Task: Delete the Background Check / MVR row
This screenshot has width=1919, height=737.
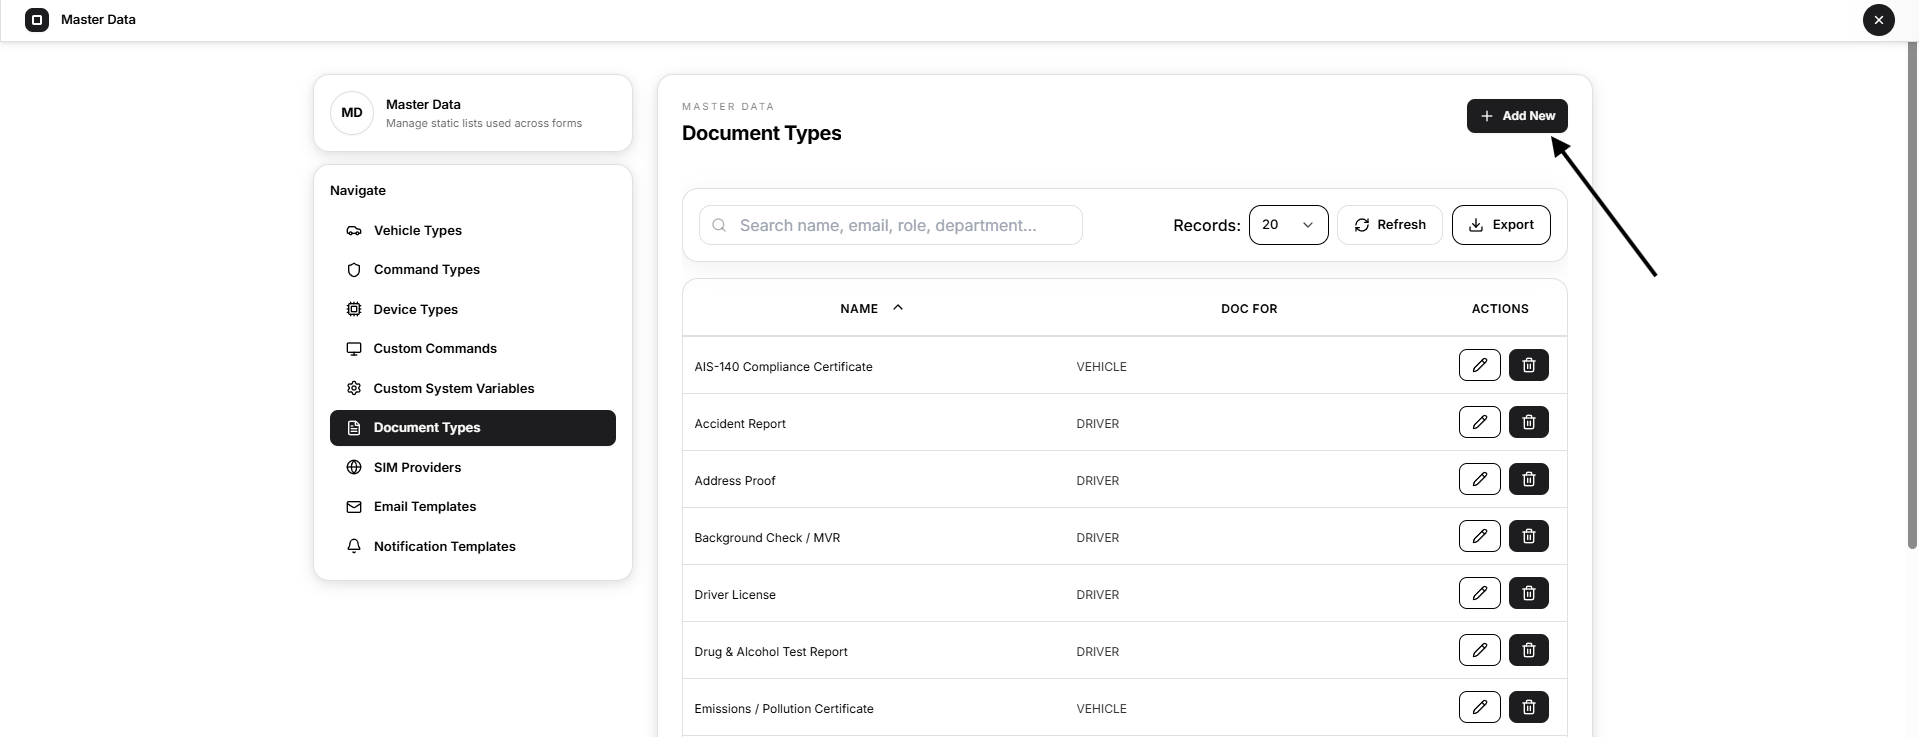Action: coord(1528,536)
